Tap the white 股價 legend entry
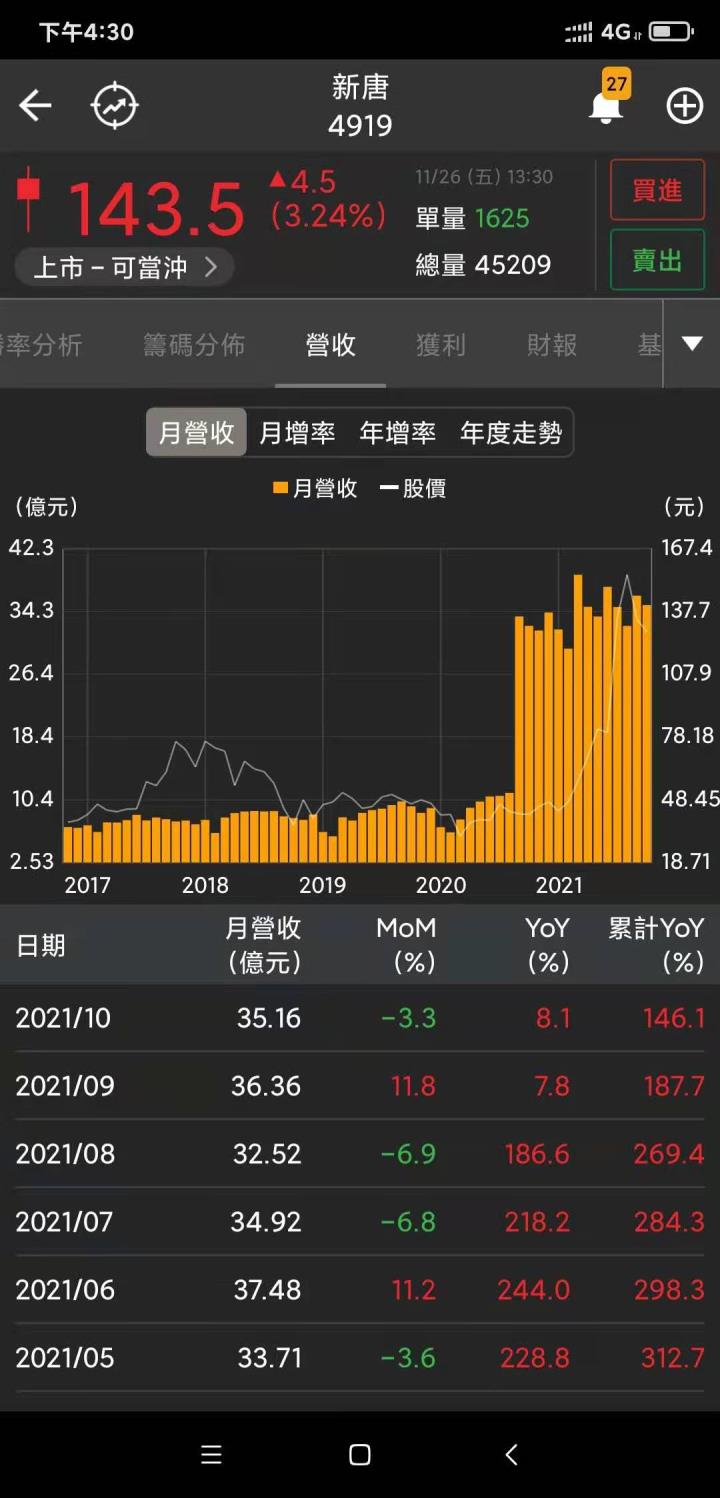The width and height of the screenshot is (720, 1498). pyautogui.click(x=413, y=488)
